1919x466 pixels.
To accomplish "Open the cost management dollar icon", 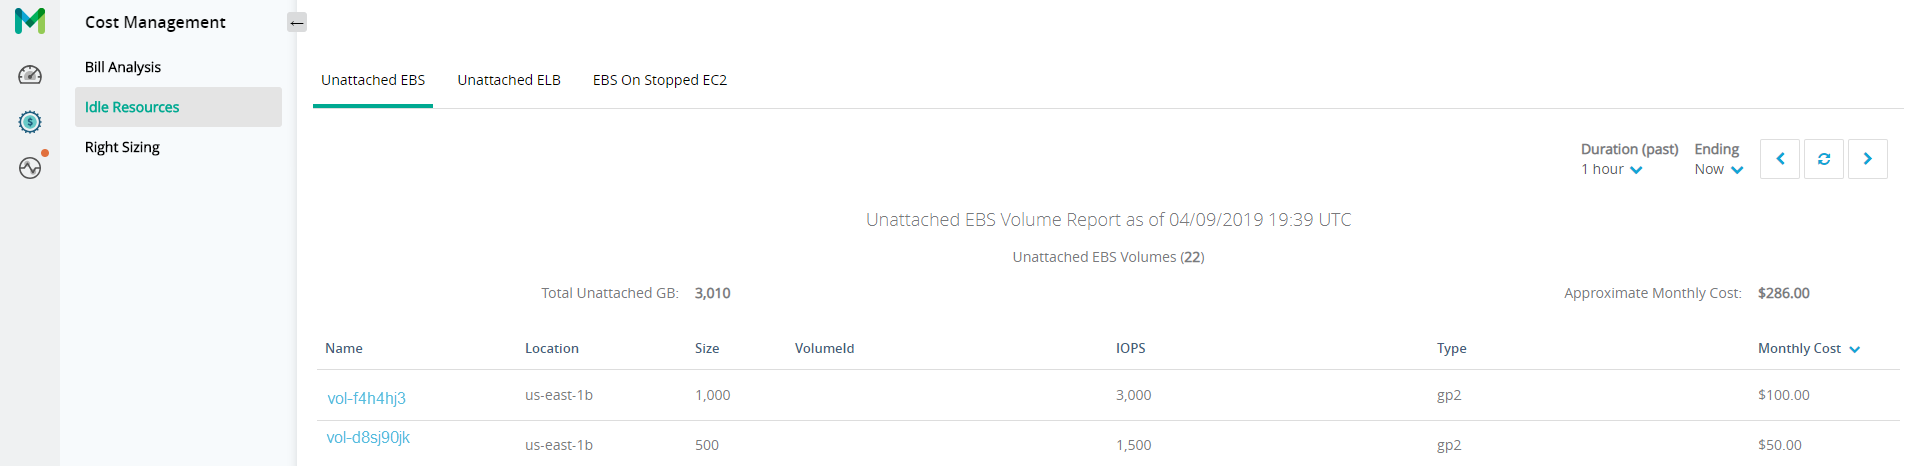I will tap(30, 122).
